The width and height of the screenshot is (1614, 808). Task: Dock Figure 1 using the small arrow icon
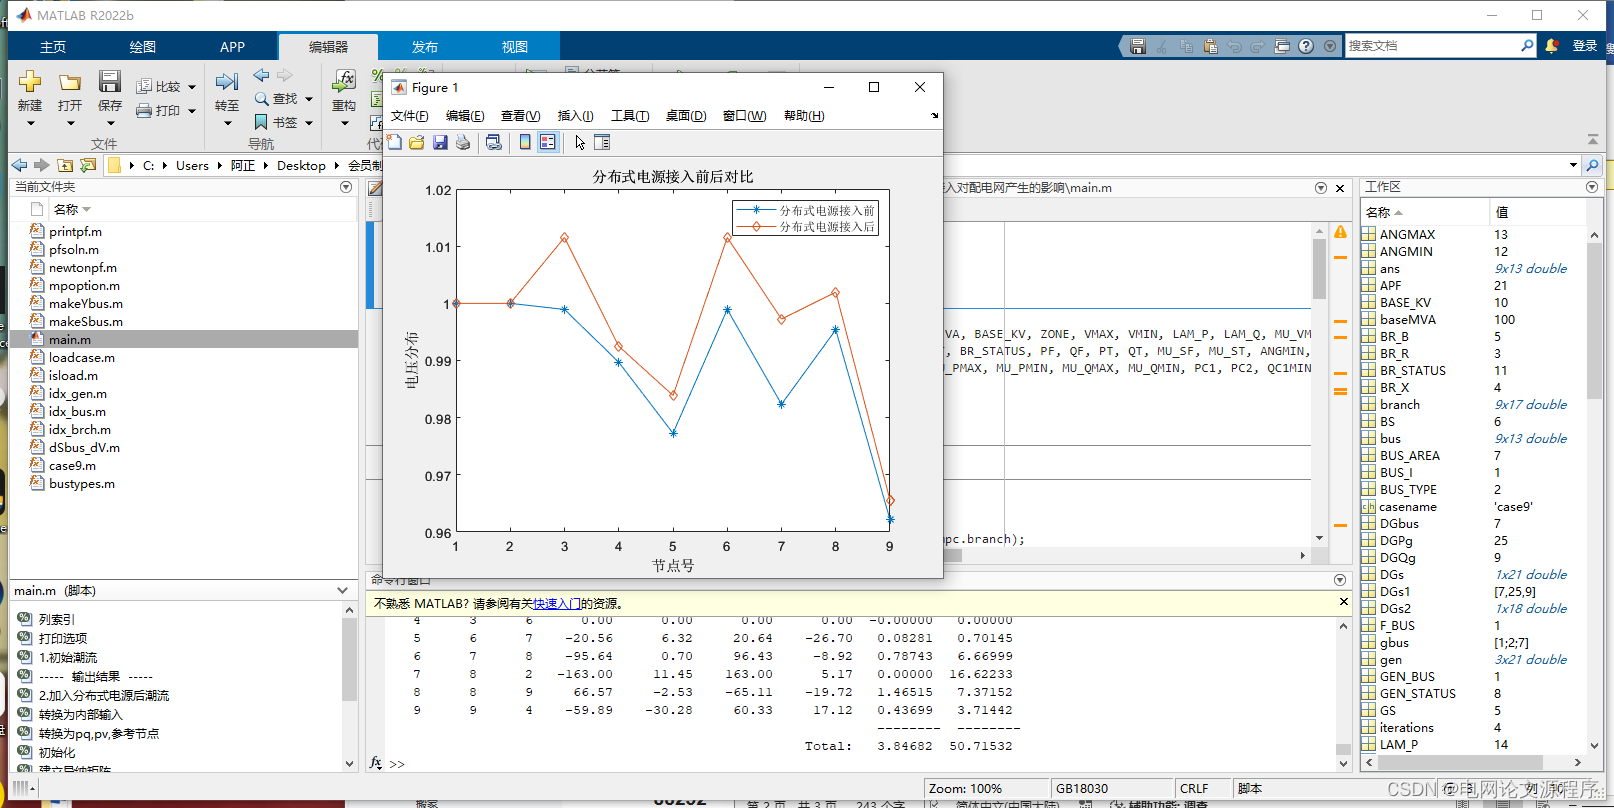[935, 116]
